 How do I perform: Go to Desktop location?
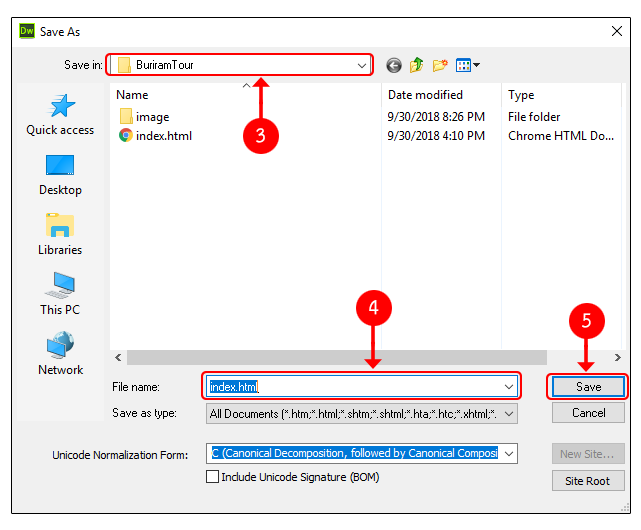point(60,174)
